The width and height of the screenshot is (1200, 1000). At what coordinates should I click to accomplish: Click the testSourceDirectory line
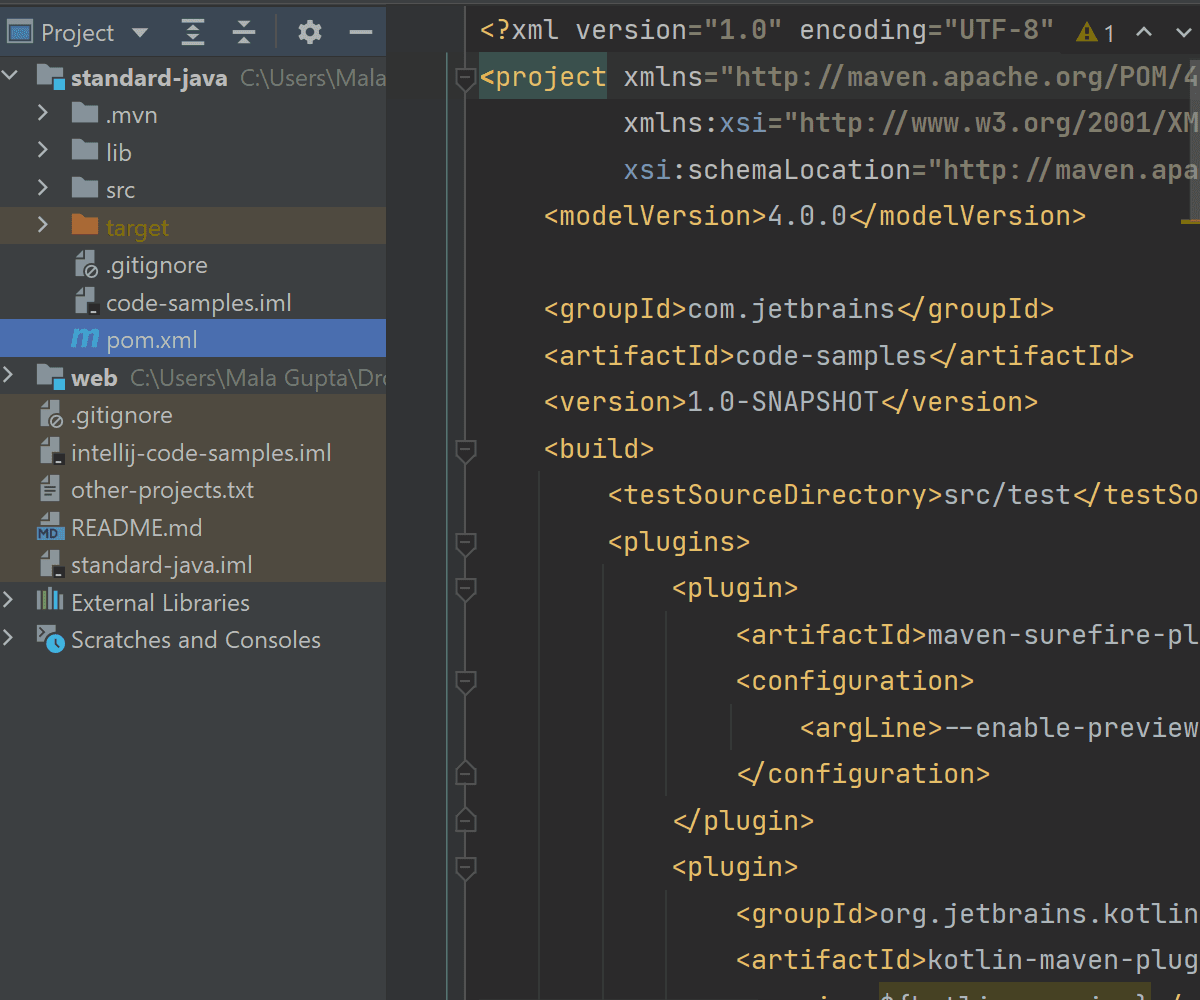pyautogui.click(x=904, y=495)
